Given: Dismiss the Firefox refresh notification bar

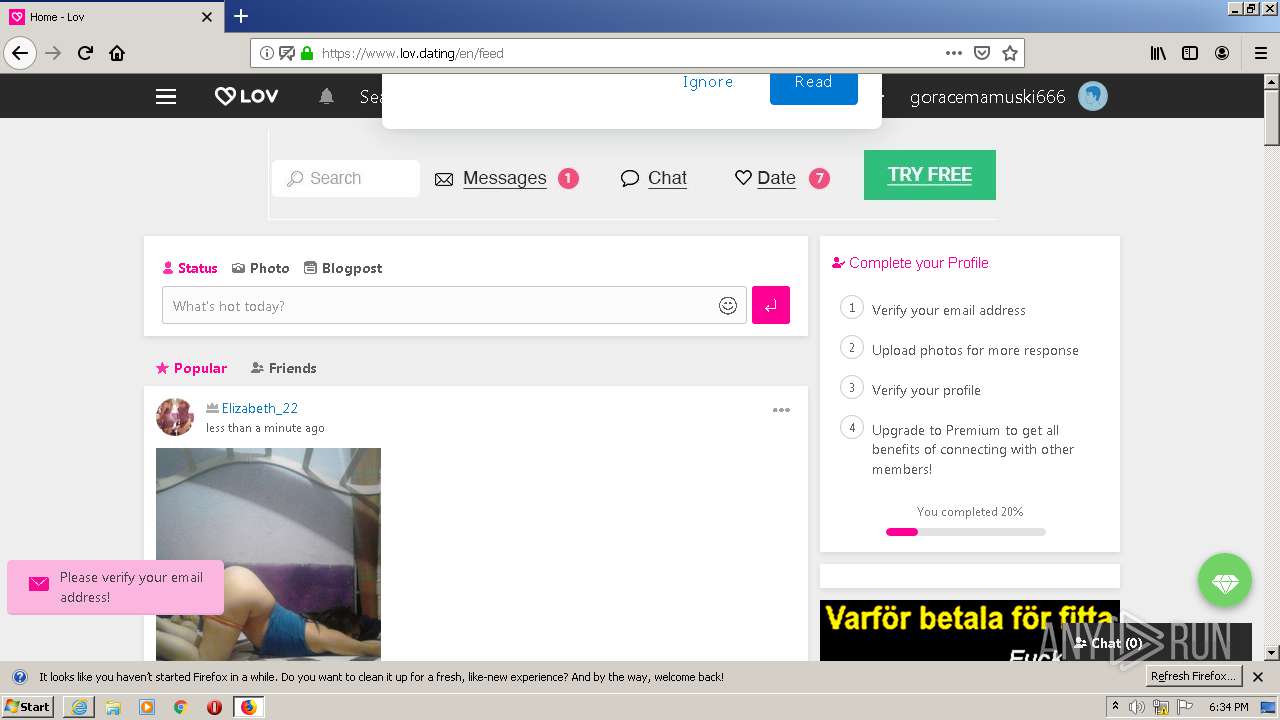Looking at the screenshot, I should pyautogui.click(x=1258, y=677).
